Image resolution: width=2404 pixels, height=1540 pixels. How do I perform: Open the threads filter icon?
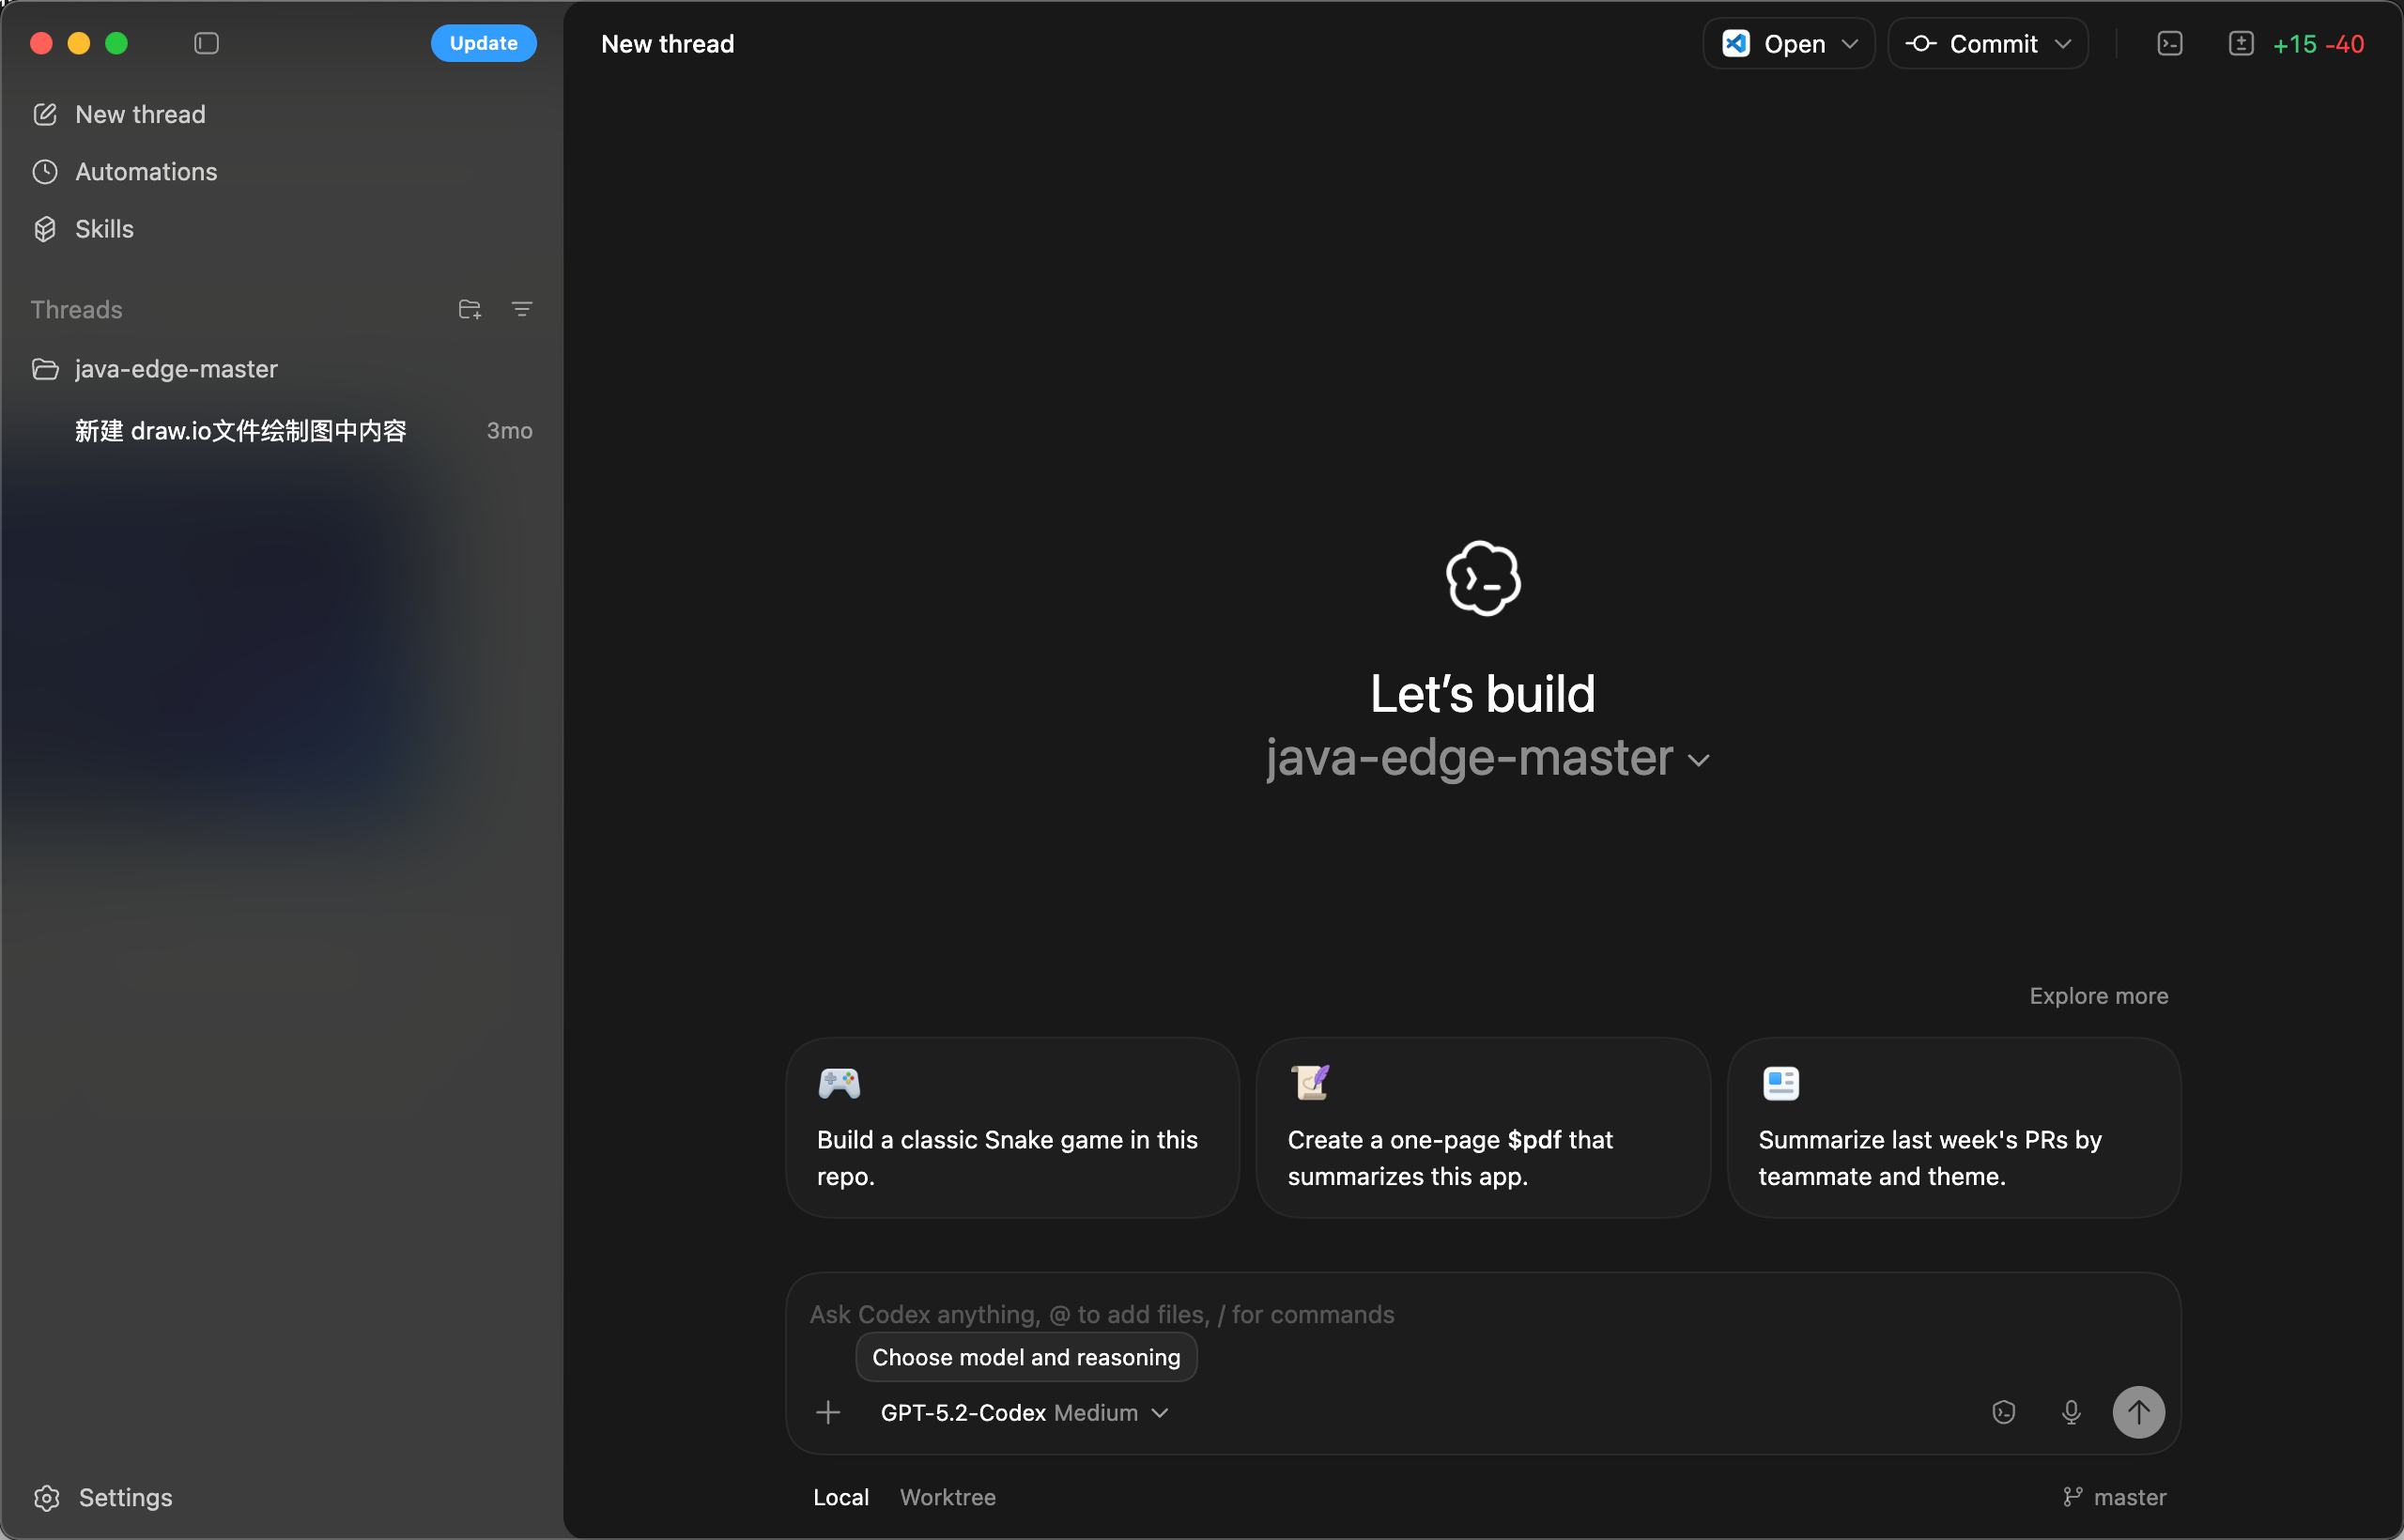pyautogui.click(x=522, y=310)
